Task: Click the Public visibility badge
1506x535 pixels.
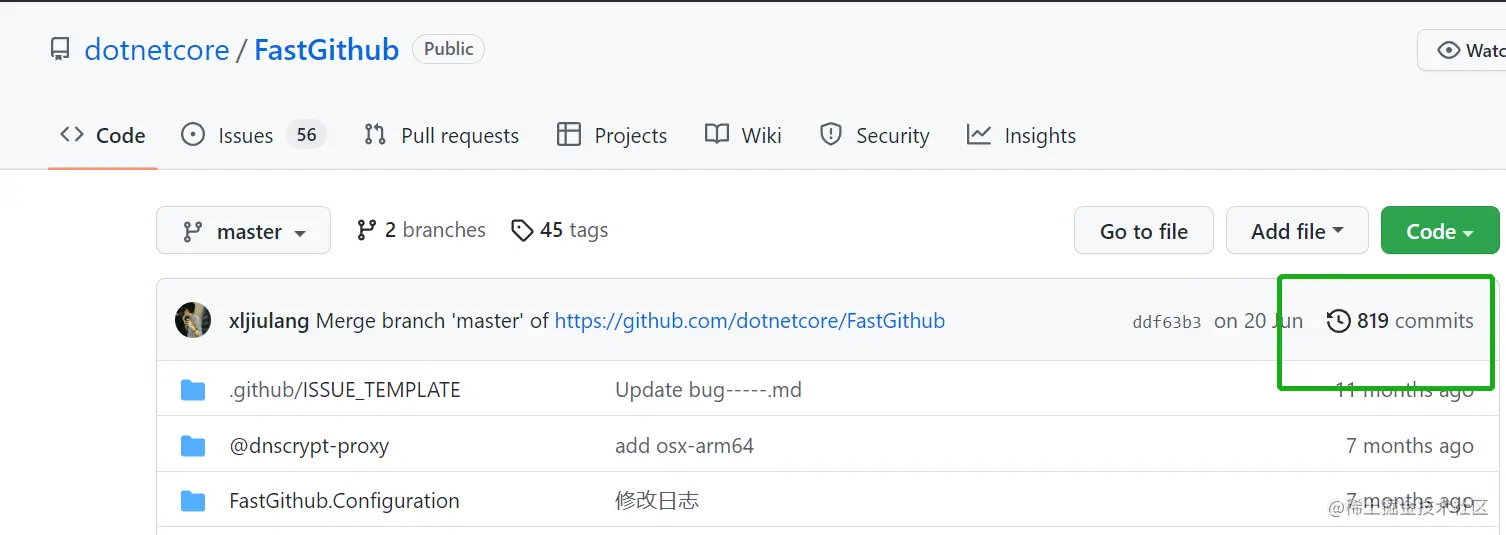Action: pos(448,49)
